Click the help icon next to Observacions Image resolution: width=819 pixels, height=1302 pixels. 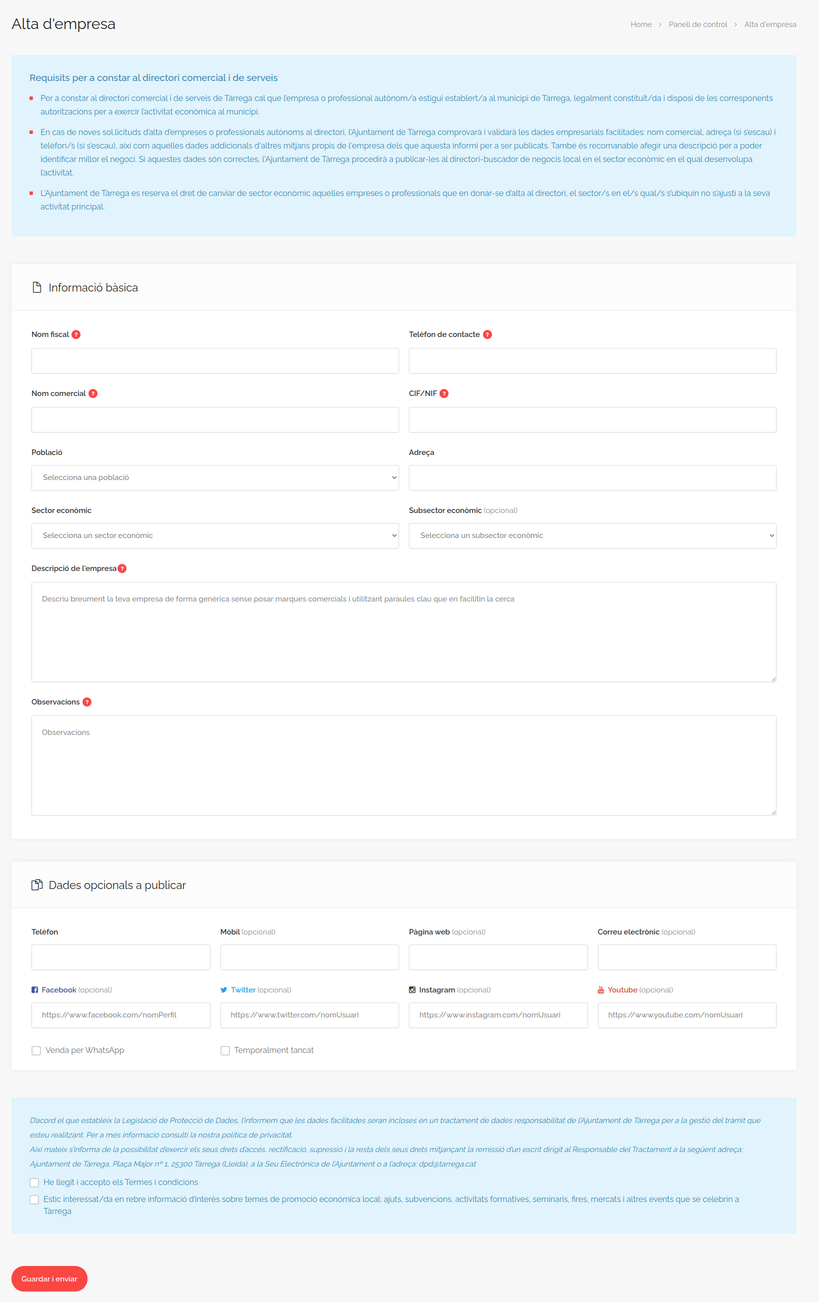87,702
